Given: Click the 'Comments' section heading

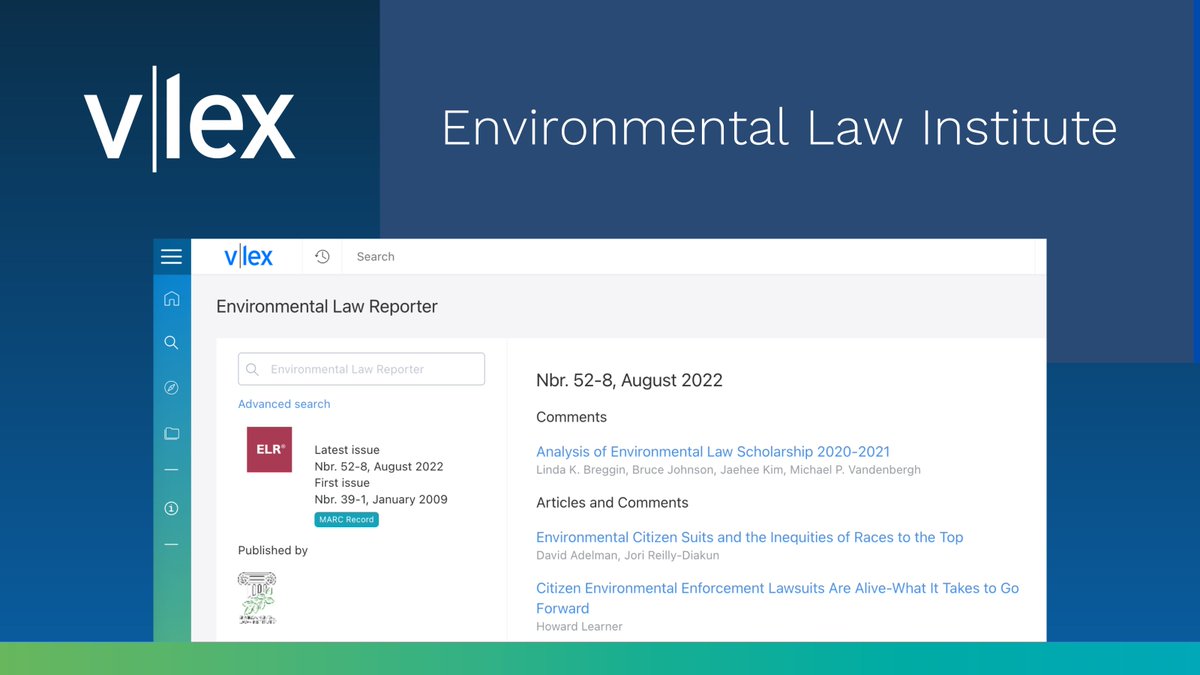Looking at the screenshot, I should click(571, 417).
